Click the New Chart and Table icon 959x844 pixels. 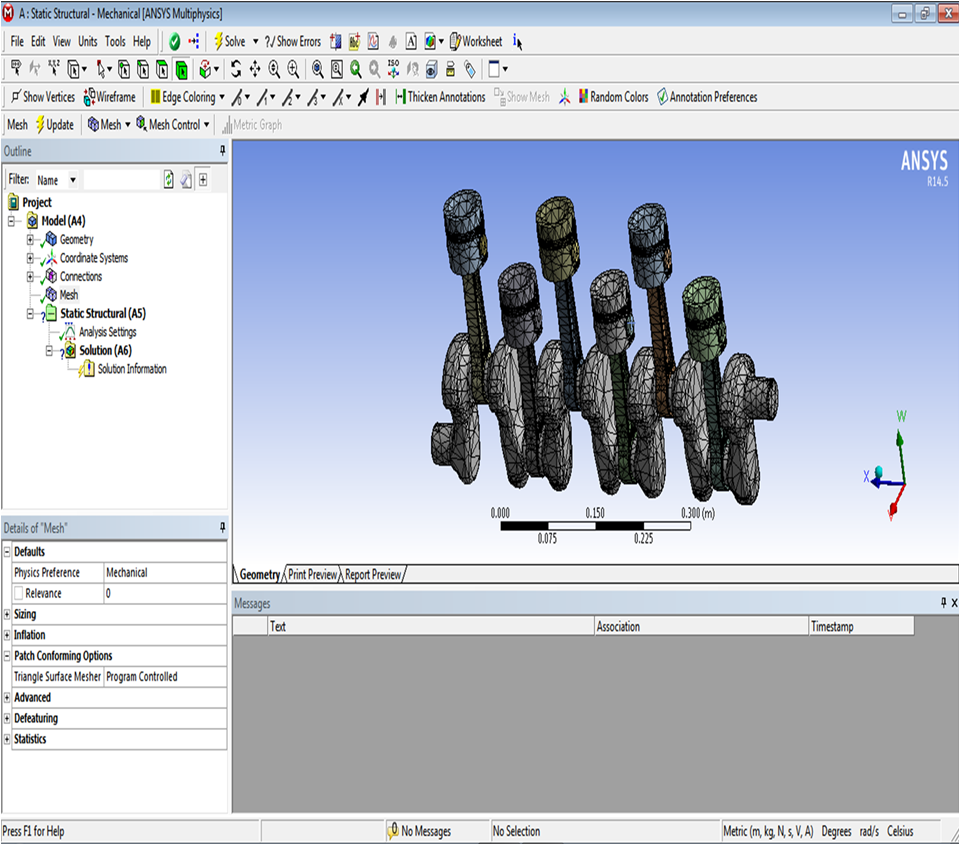pos(373,42)
